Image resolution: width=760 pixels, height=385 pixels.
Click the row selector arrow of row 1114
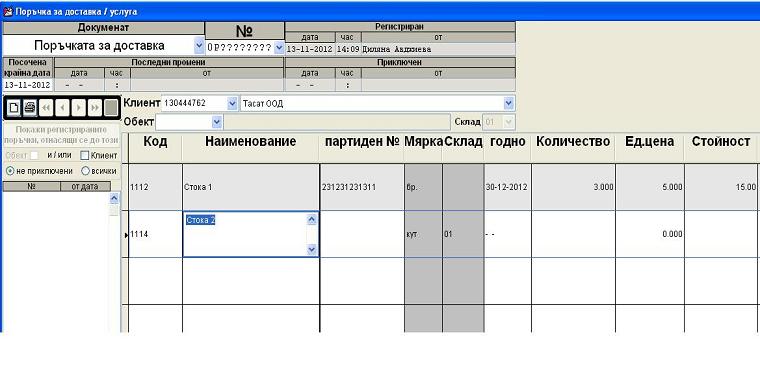[x=126, y=235]
